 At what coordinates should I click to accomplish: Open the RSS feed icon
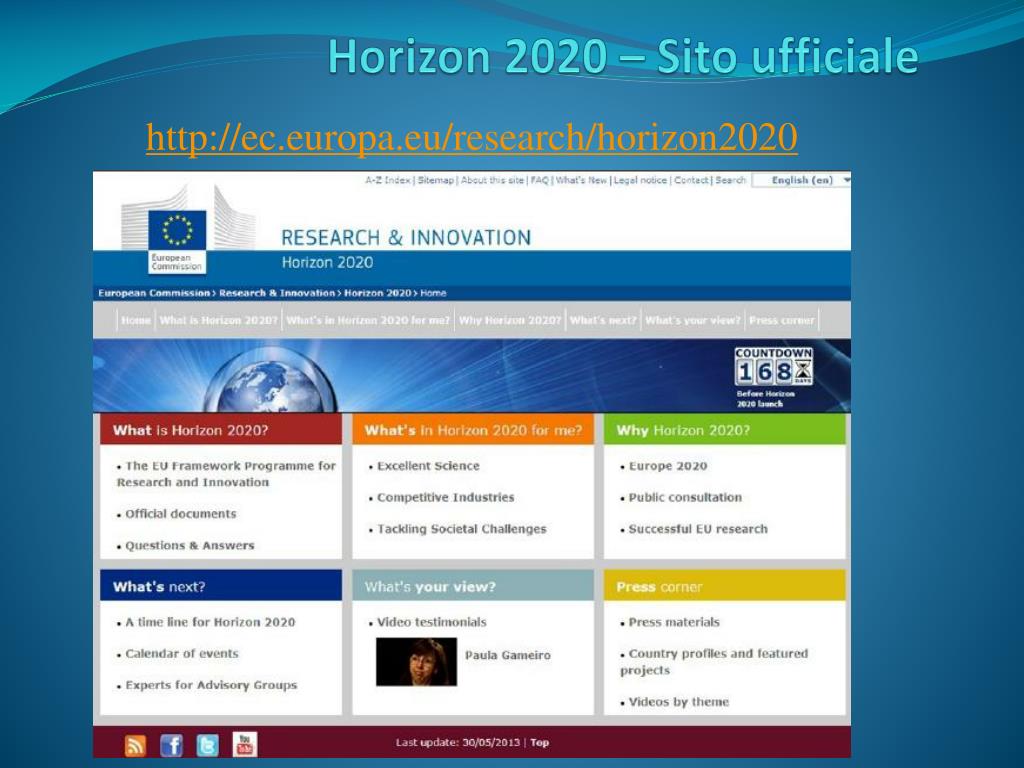click(x=135, y=744)
